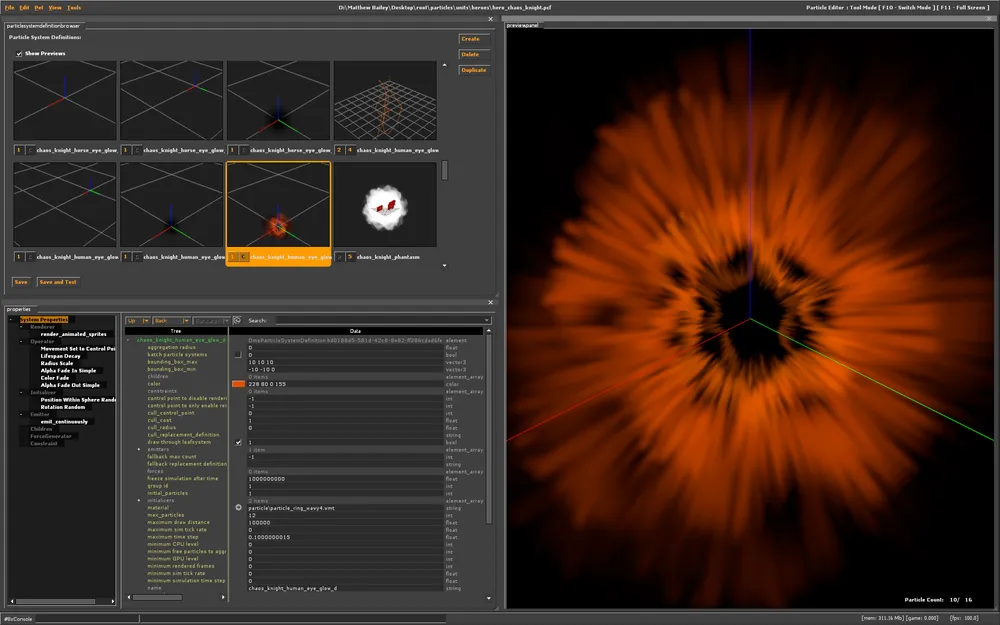Open the File menu
The image size is (1000, 625).
9,7
